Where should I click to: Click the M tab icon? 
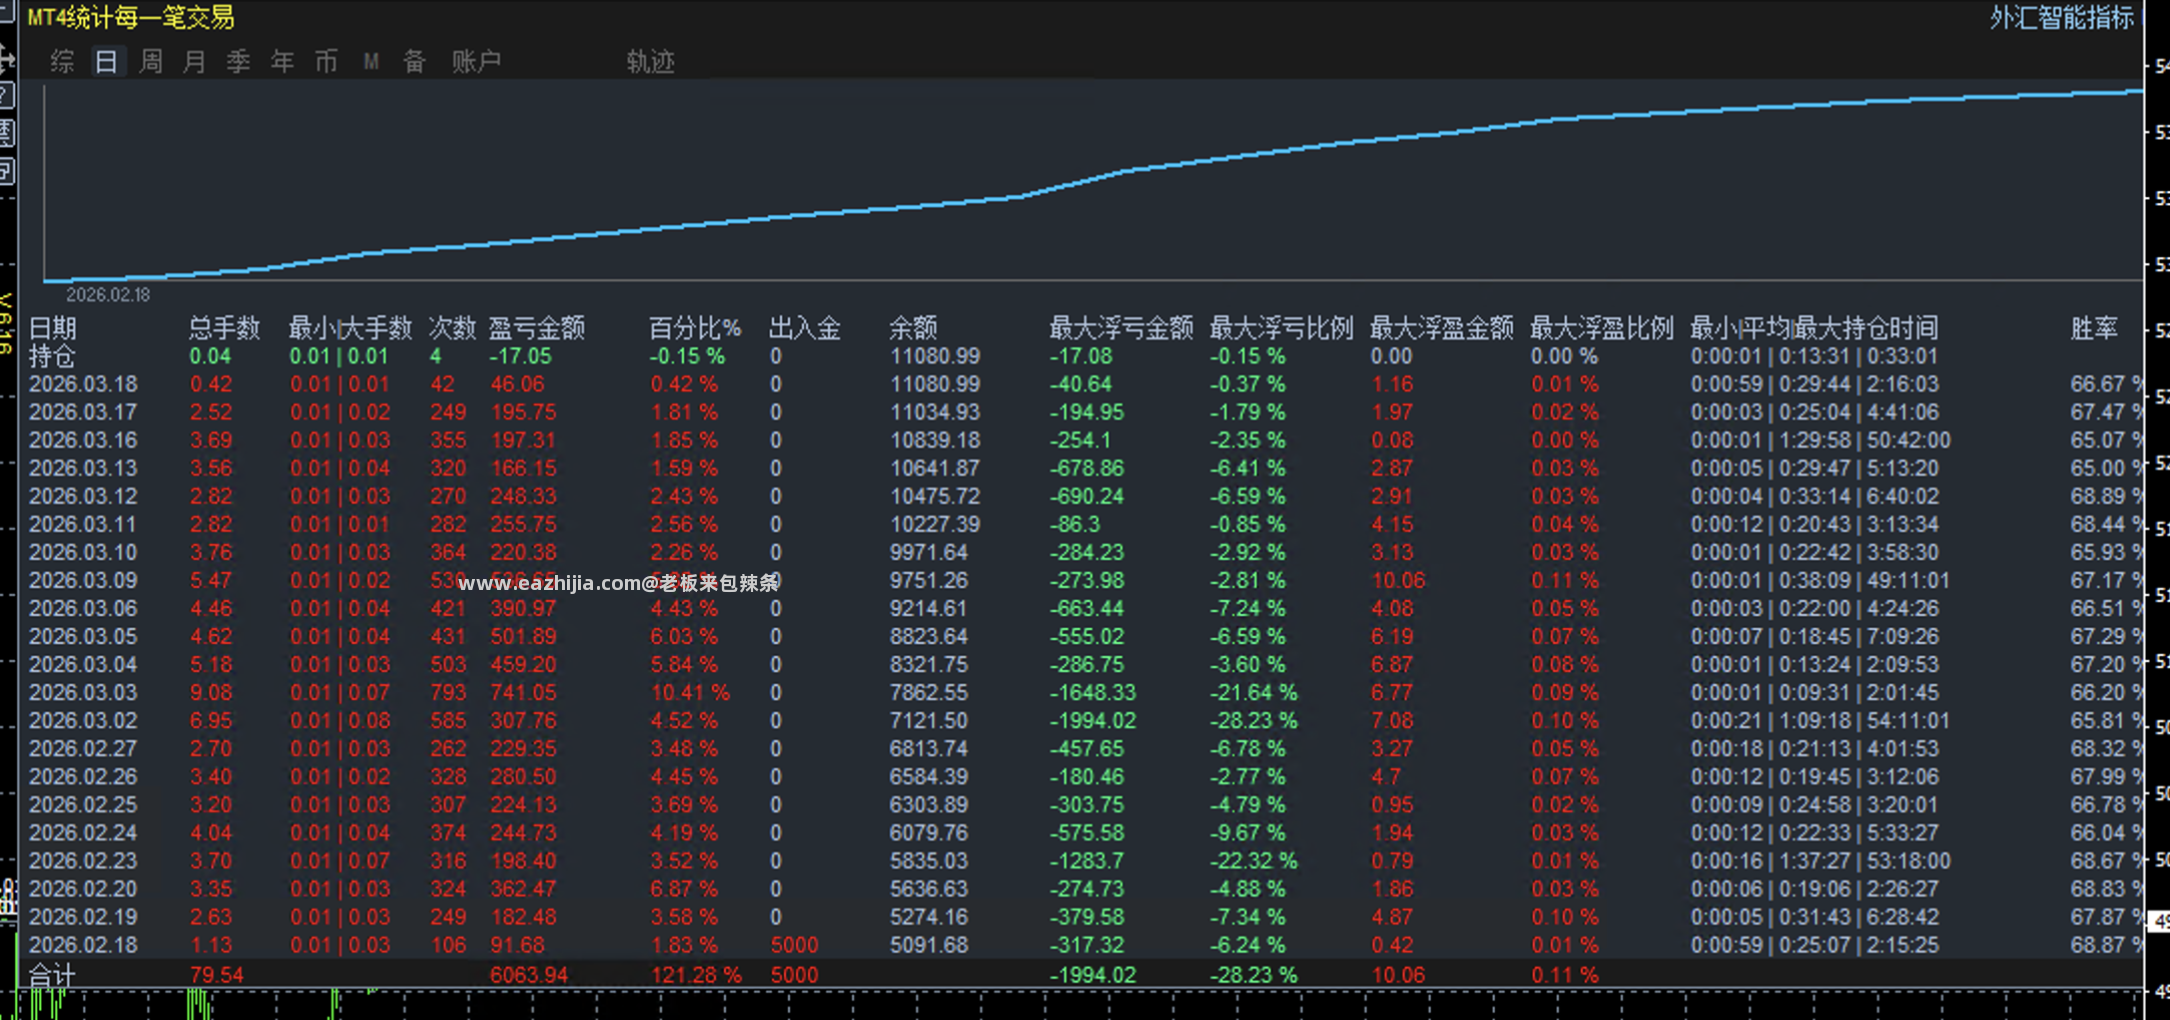(x=371, y=62)
